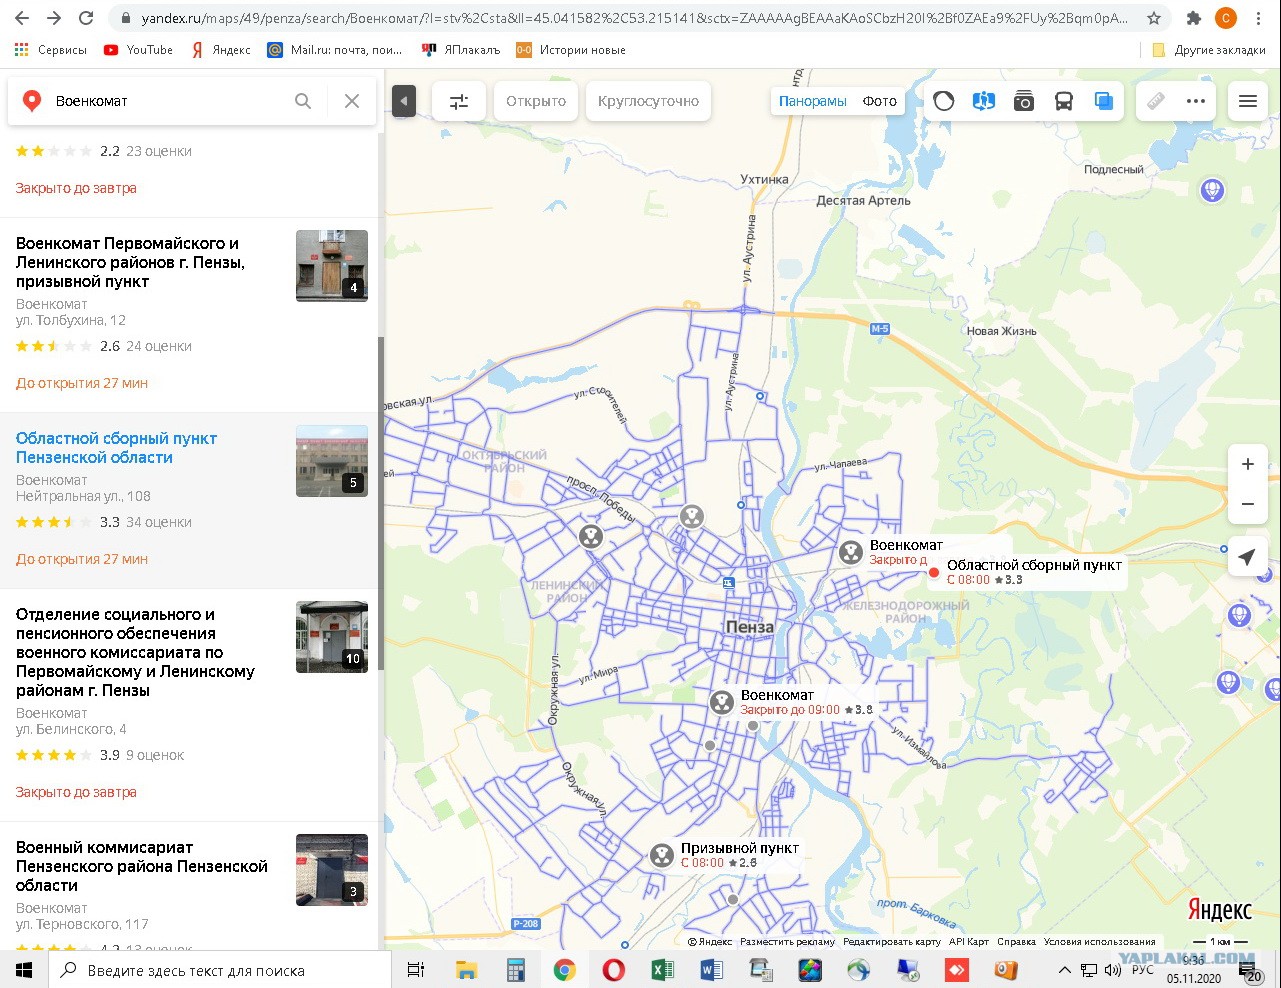The image size is (1281, 988).
Task: Toggle the traffic layer circle icon
Action: tap(944, 101)
